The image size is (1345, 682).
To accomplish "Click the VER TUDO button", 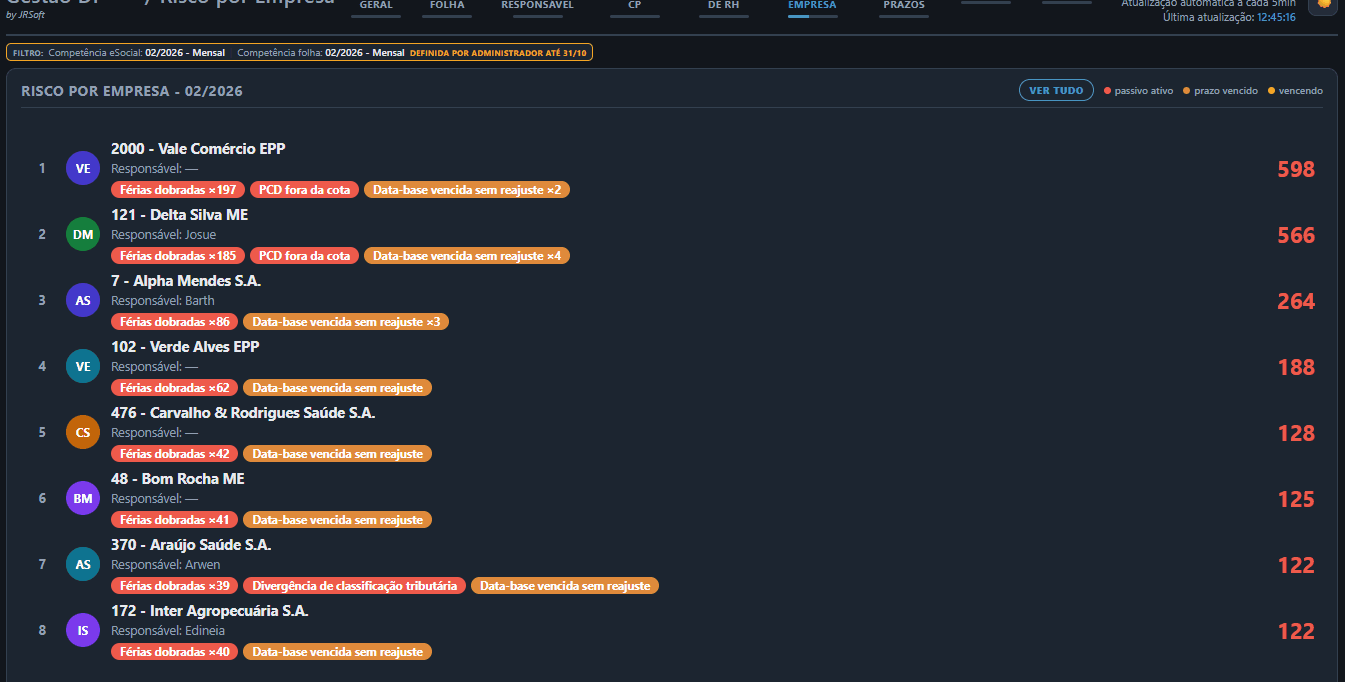I will pos(1056,90).
